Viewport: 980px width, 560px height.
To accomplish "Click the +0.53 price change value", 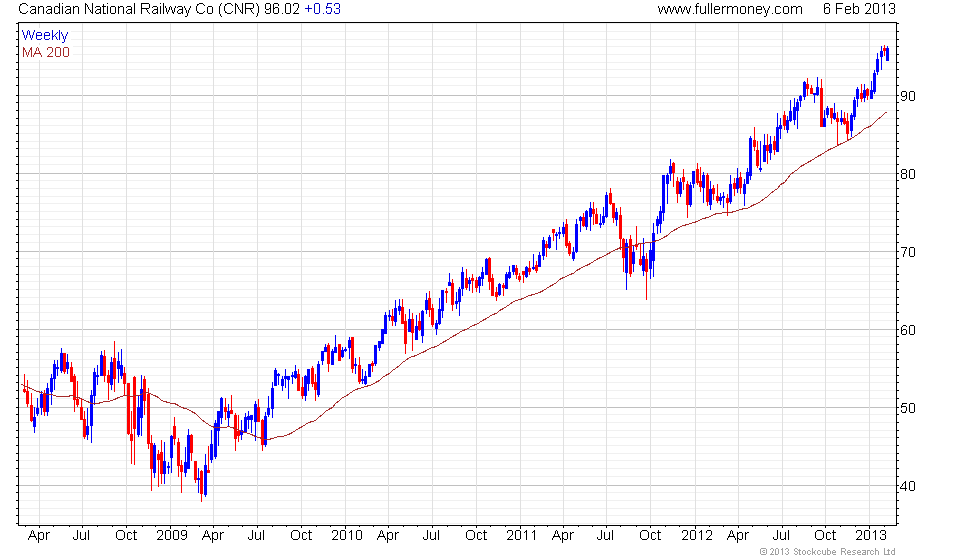I will [x=322, y=9].
